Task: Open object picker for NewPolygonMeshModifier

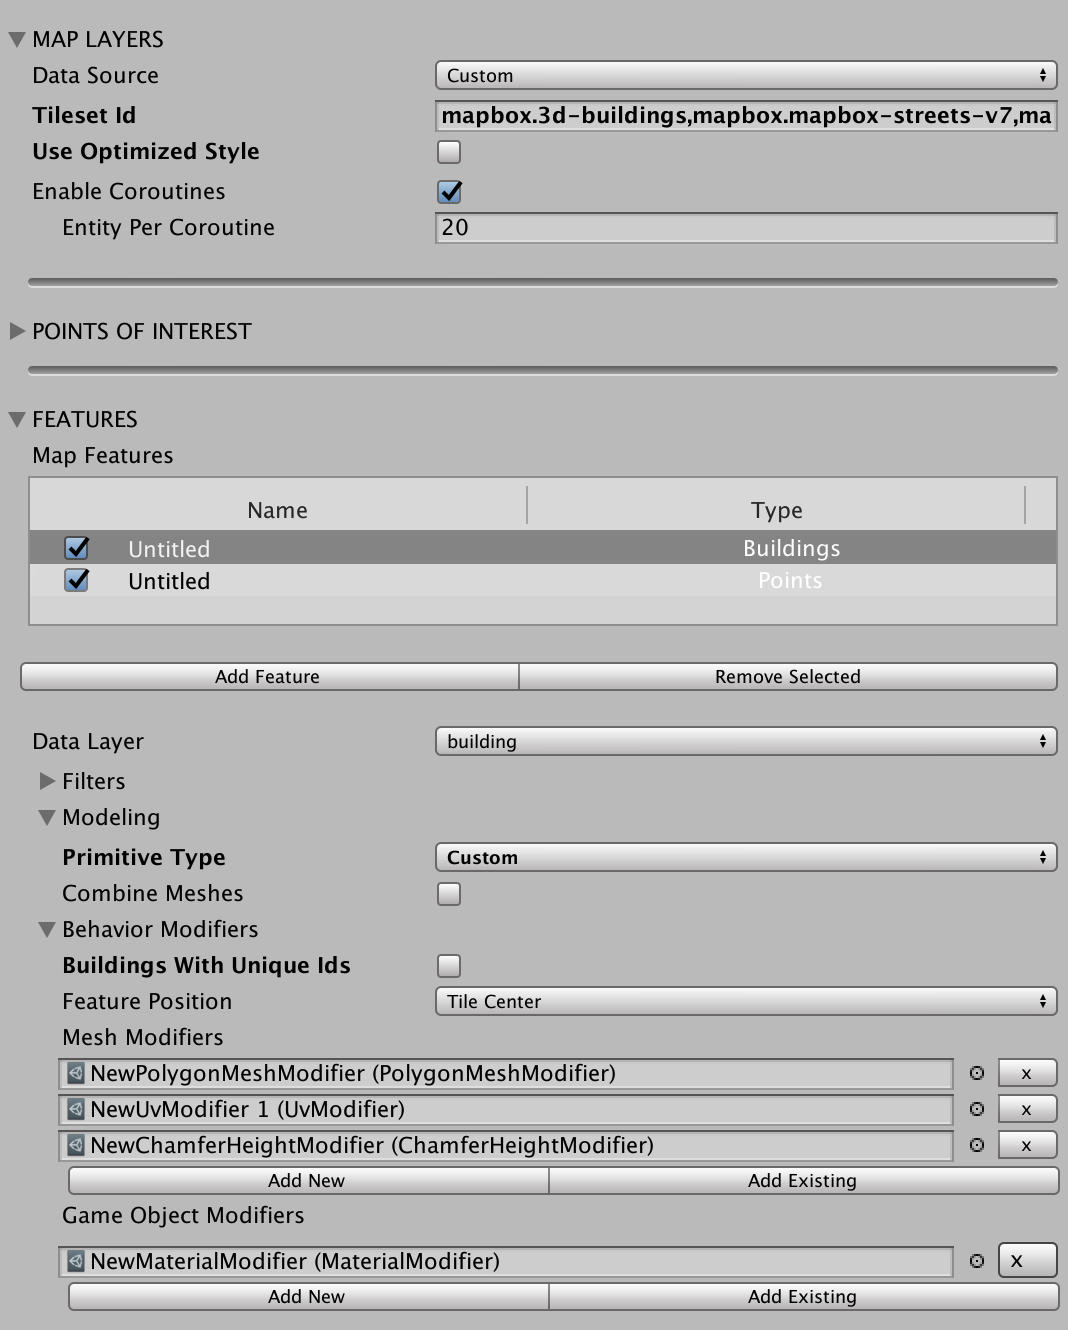Action: pyautogui.click(x=975, y=1073)
